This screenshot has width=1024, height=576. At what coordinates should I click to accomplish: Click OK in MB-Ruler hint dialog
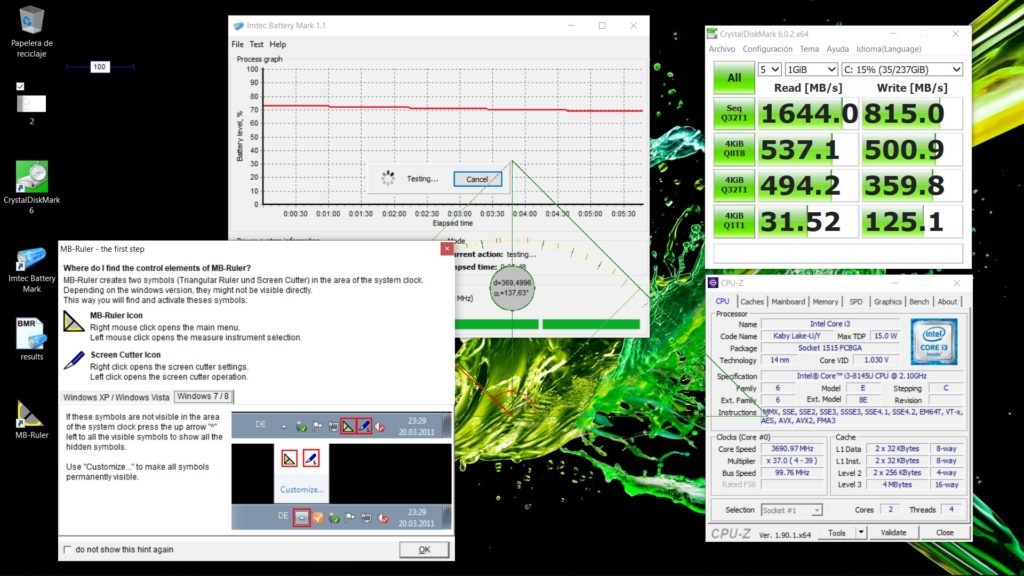[x=424, y=549]
